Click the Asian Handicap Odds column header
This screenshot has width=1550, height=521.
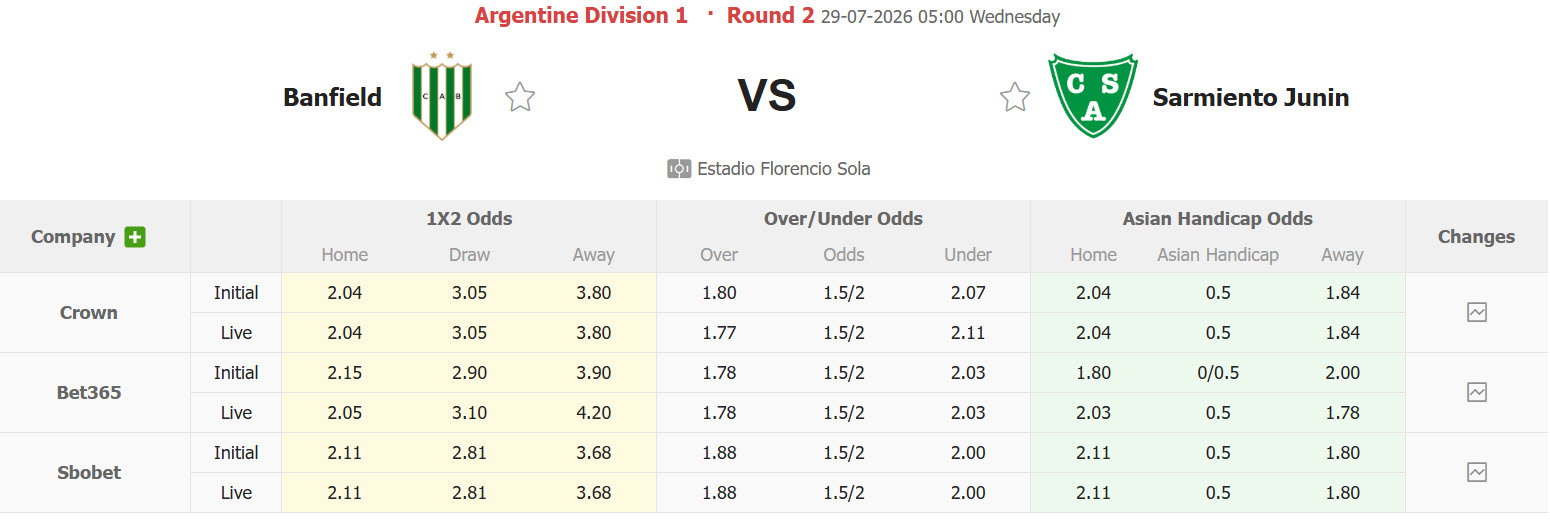1217,218
